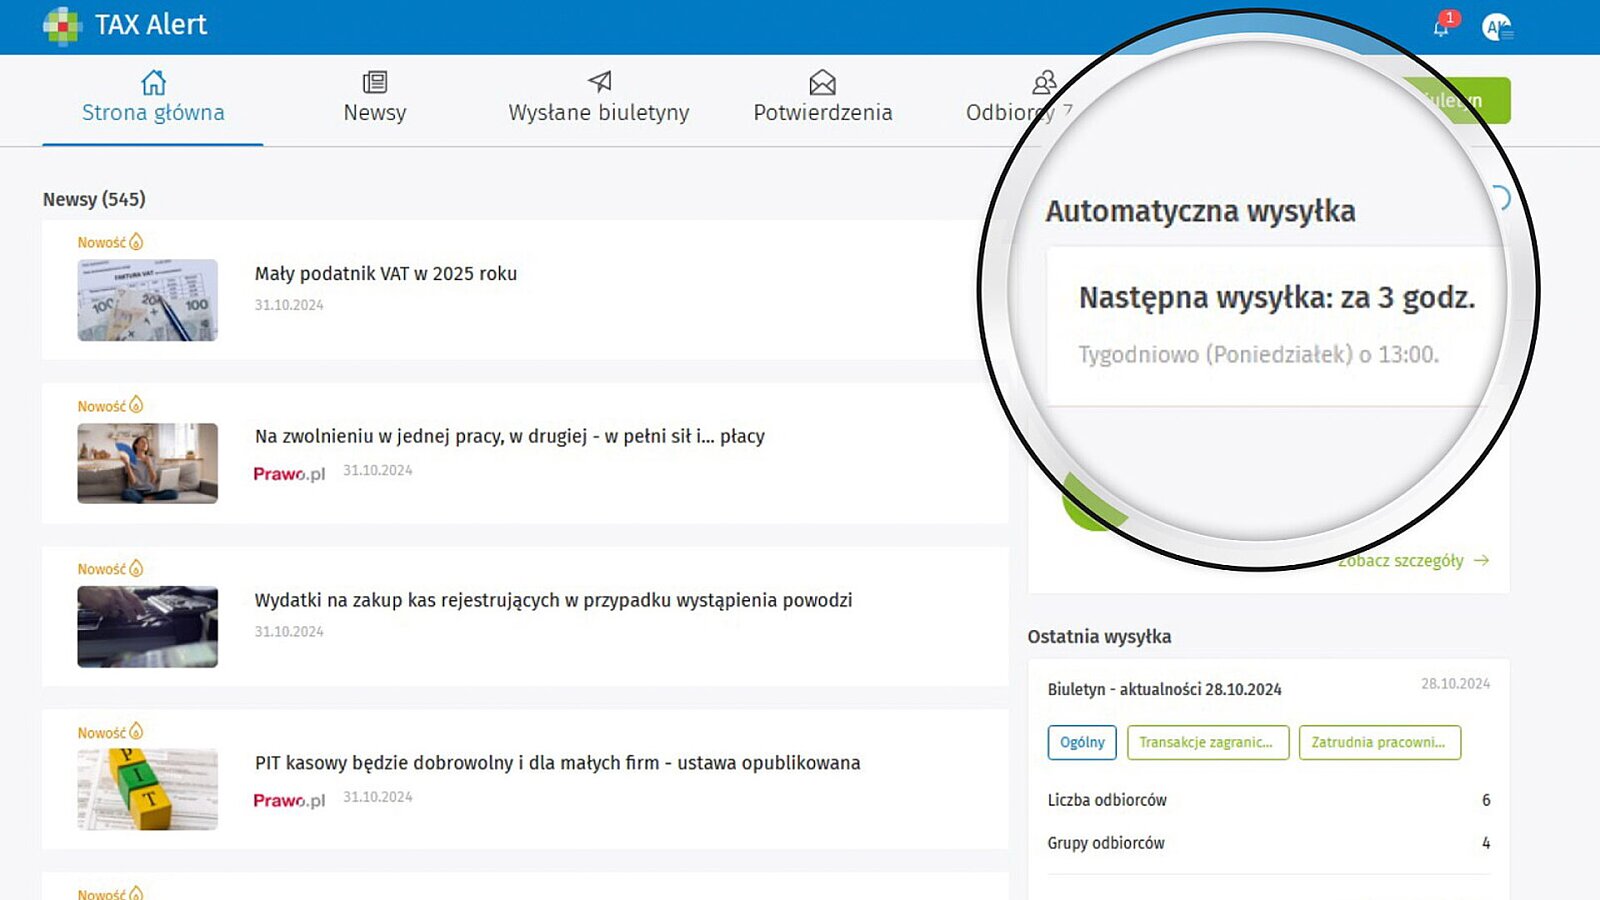Switch to the Wysłane biuletyny tab
Viewport: 1600px width, 900px height.
tap(598, 113)
